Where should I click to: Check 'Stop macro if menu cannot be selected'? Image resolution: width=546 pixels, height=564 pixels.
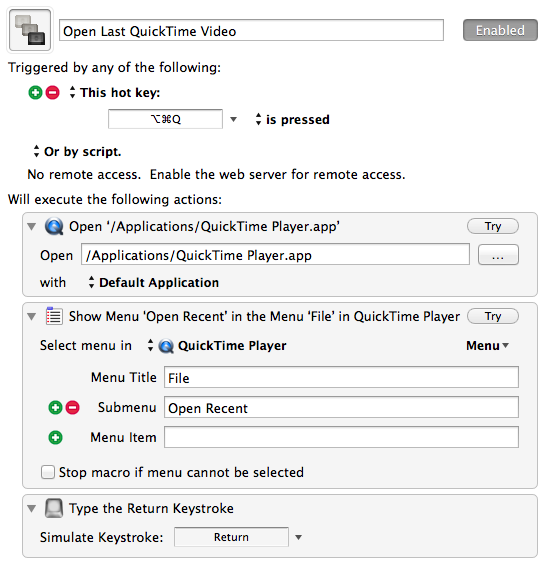tap(48, 472)
